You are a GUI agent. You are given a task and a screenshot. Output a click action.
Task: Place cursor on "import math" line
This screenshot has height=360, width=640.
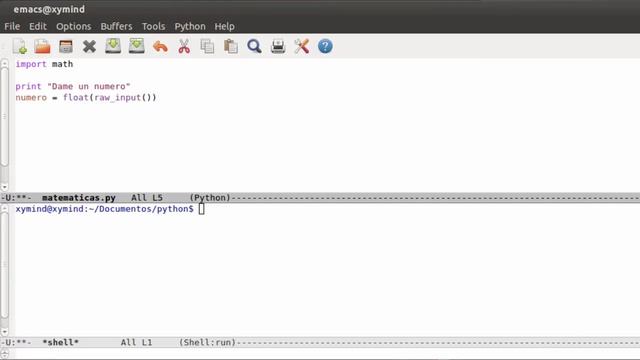[44, 64]
